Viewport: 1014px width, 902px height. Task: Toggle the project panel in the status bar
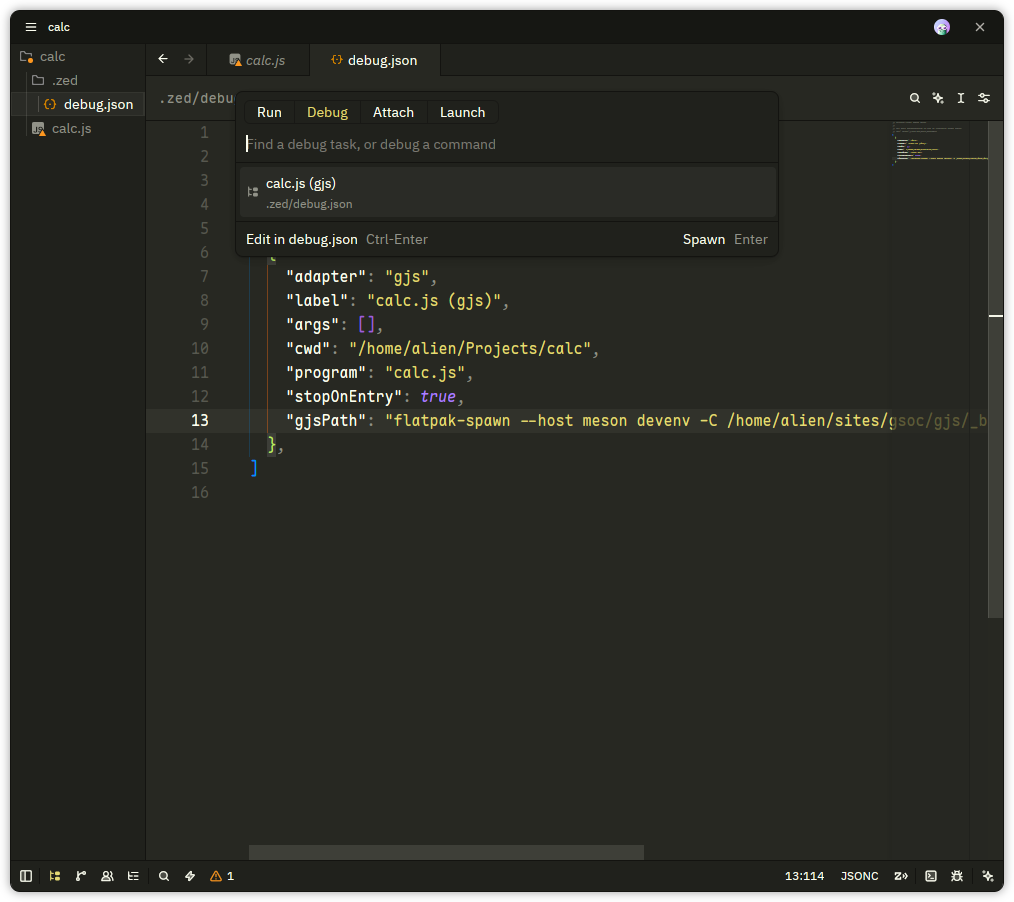point(26,876)
